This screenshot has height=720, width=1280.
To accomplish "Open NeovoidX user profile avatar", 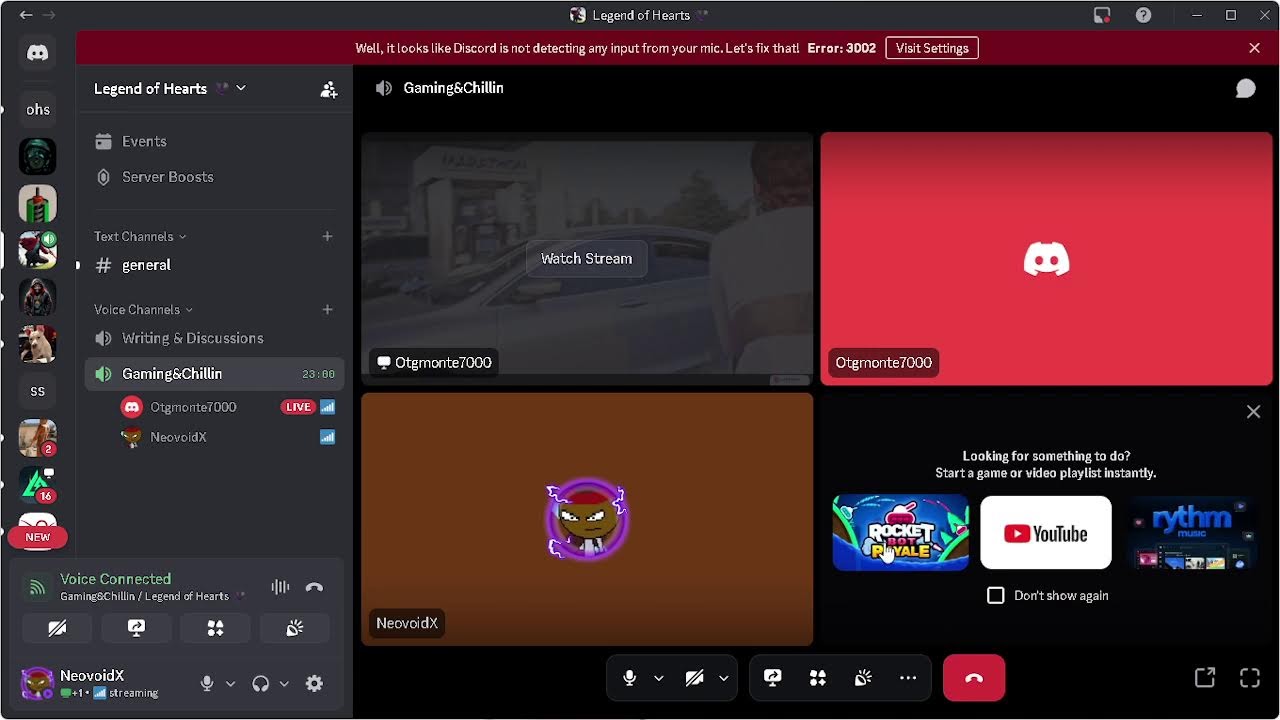I will point(37,683).
